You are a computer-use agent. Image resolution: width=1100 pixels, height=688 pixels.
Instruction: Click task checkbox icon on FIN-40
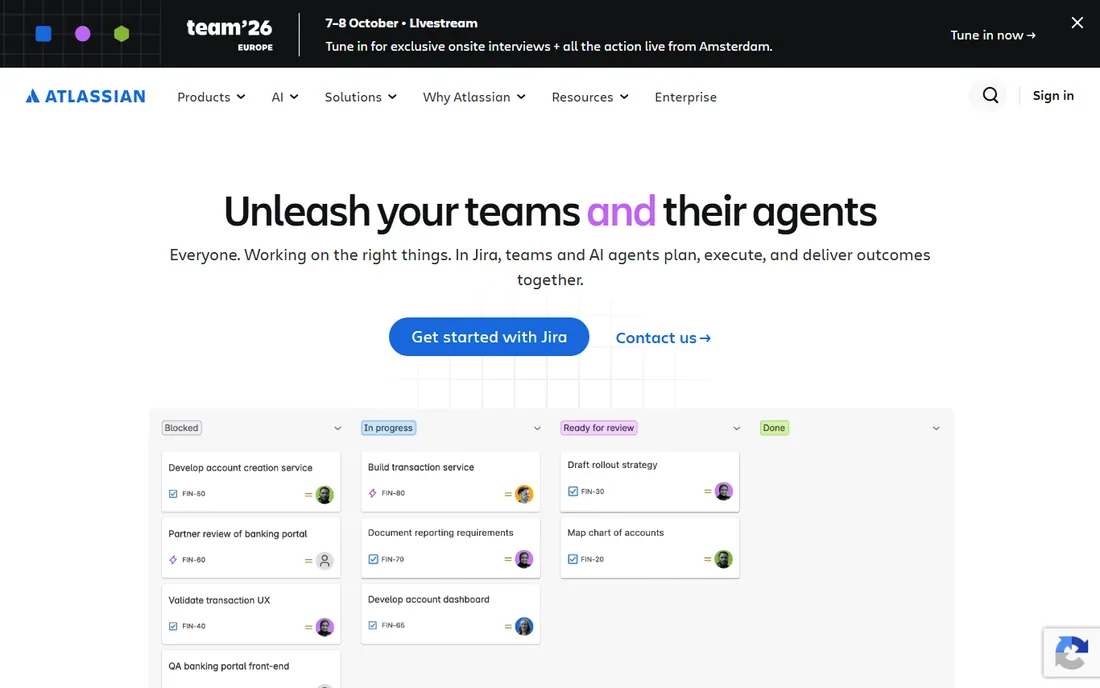[x=173, y=626]
